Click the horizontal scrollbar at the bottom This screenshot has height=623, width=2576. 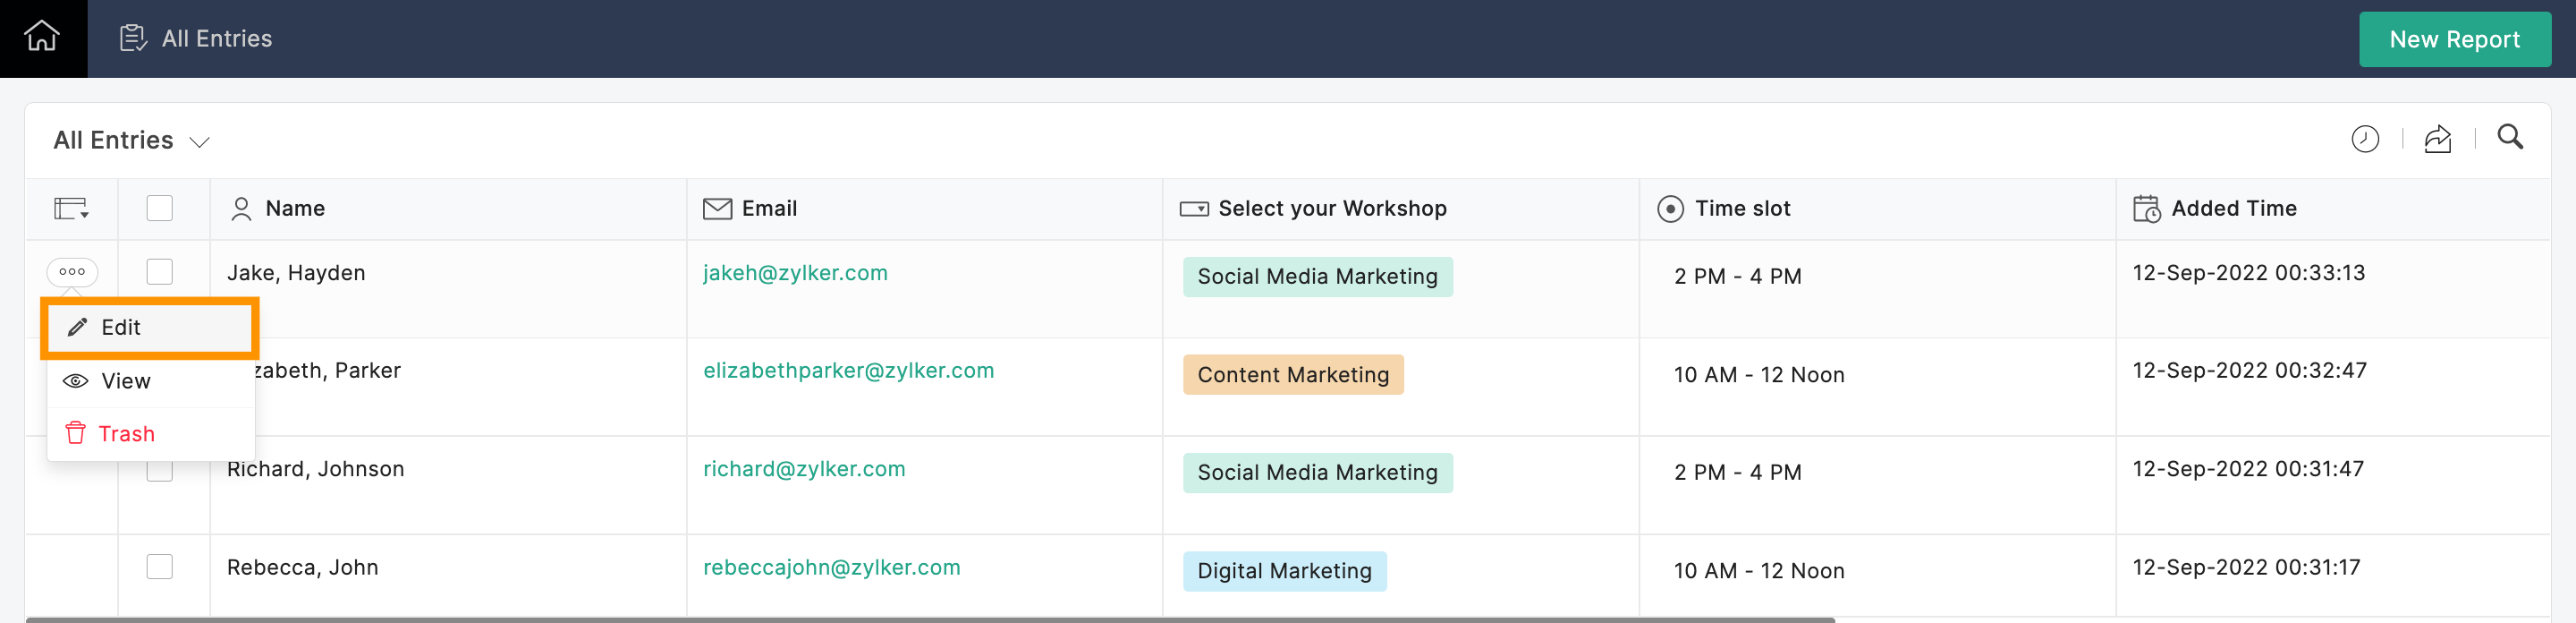pyautogui.click(x=930, y=619)
